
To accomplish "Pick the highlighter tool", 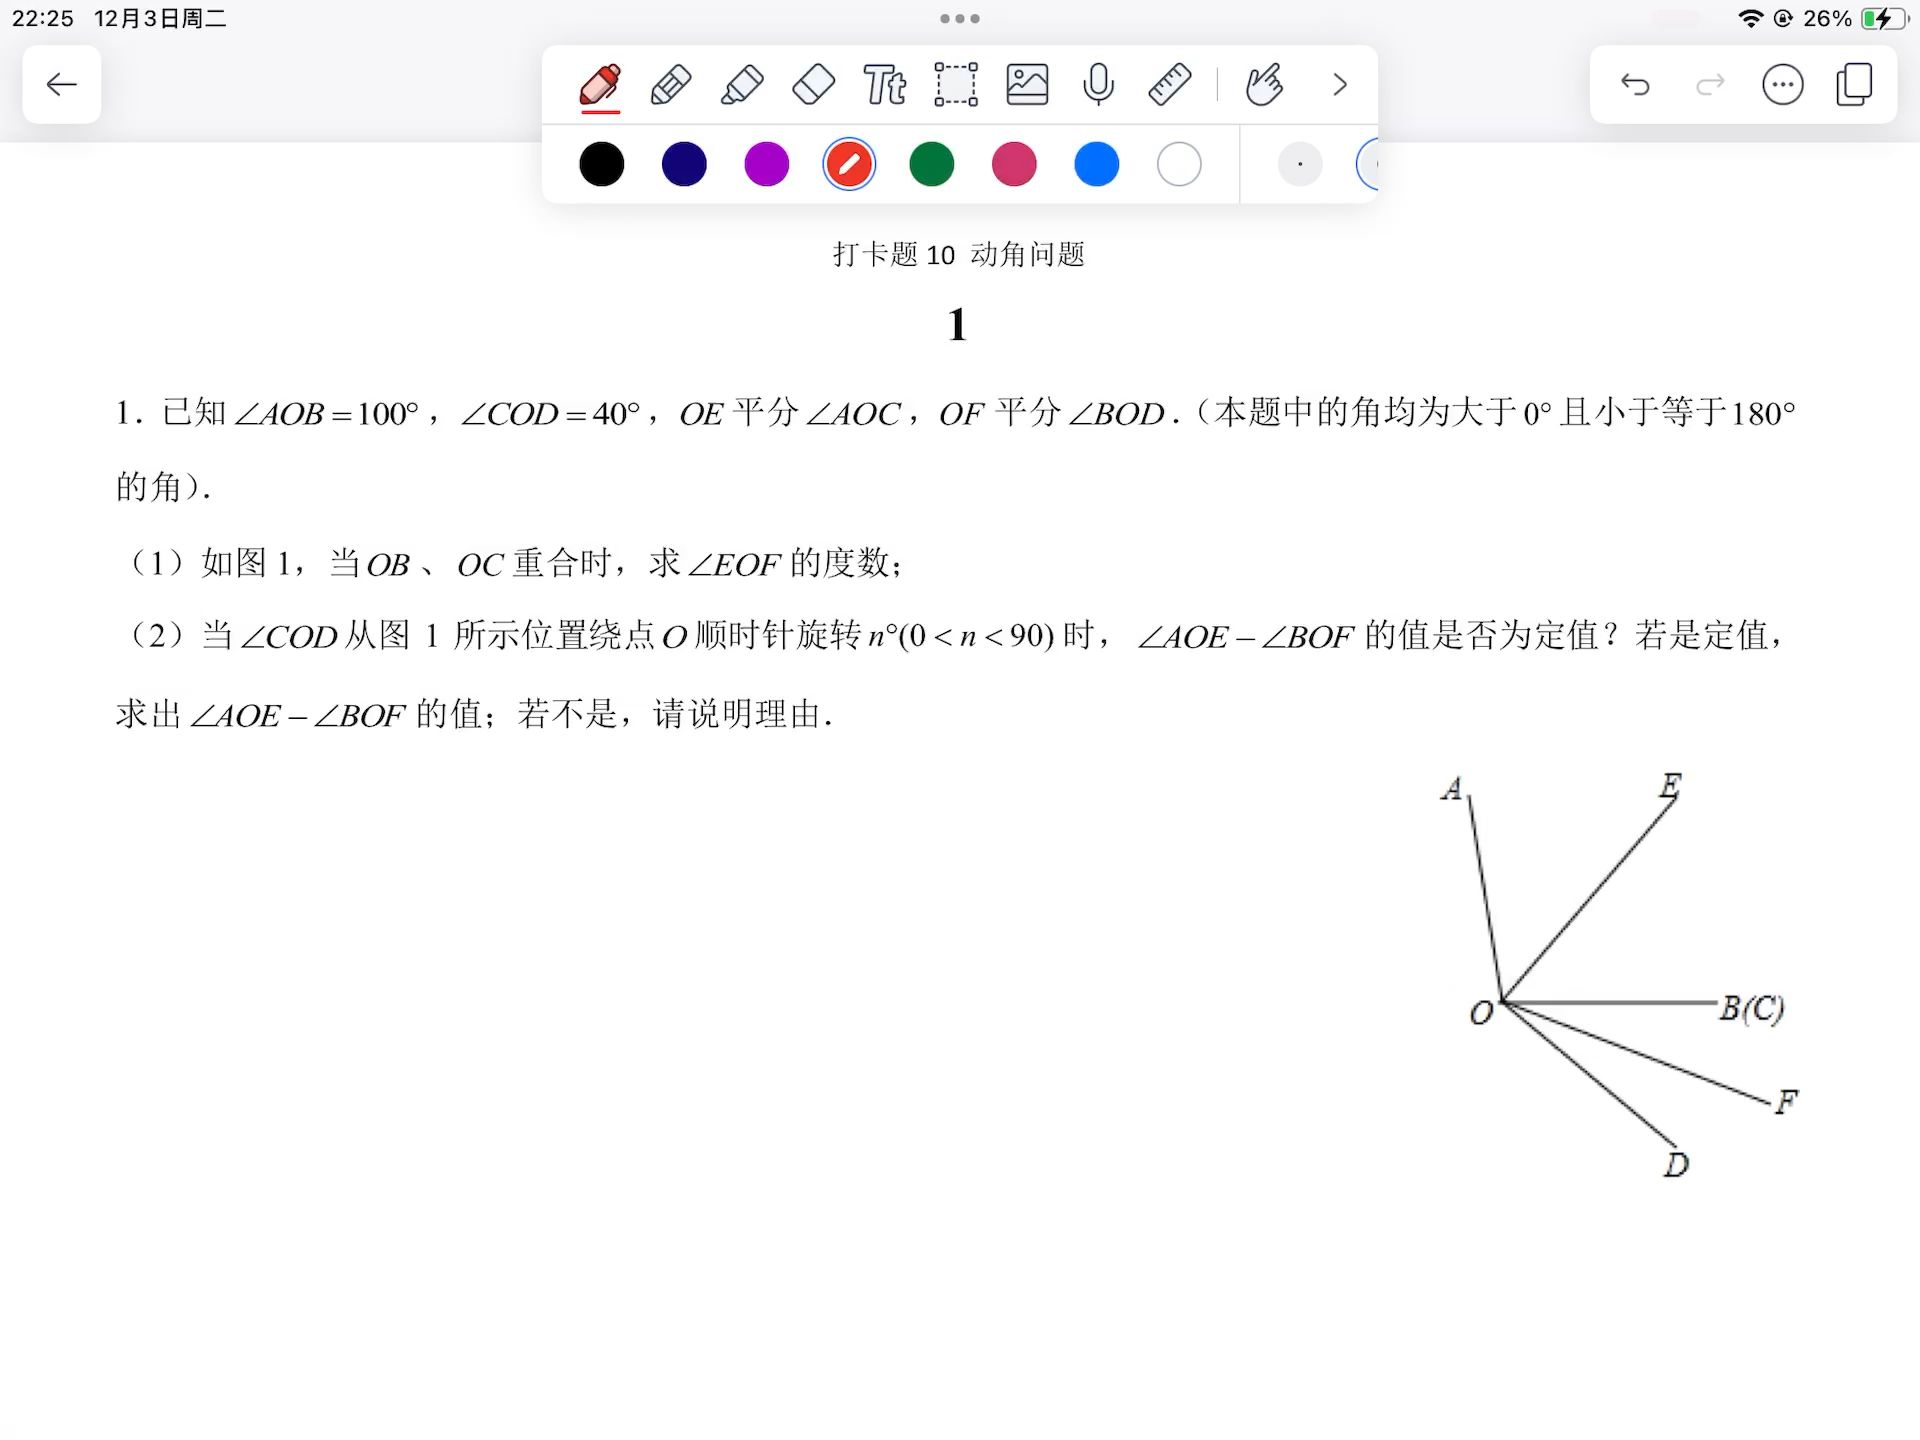I will click(741, 85).
